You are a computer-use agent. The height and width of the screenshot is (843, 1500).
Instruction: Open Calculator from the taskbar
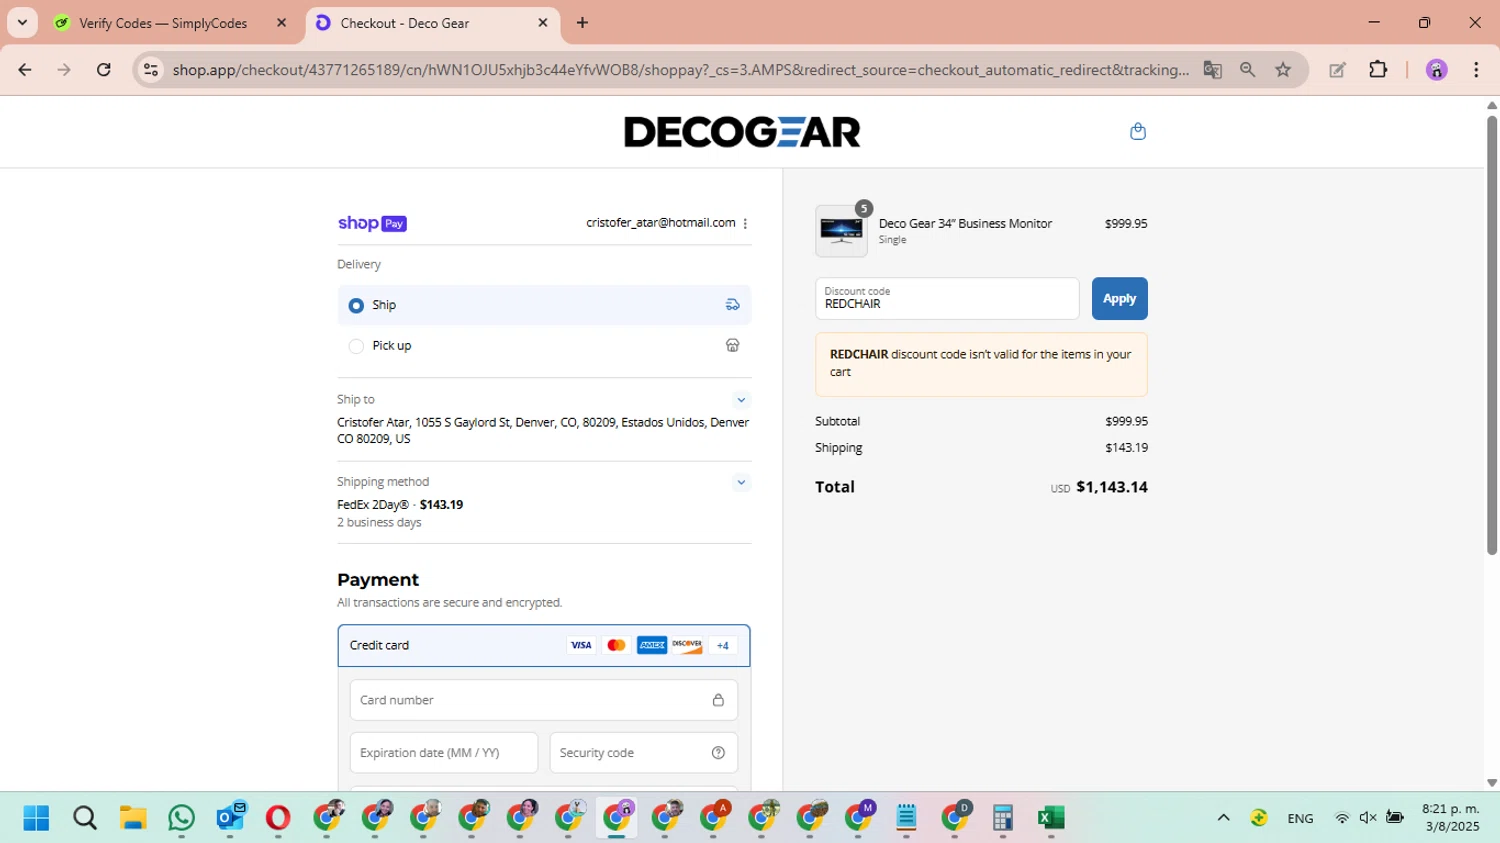tap(1003, 818)
